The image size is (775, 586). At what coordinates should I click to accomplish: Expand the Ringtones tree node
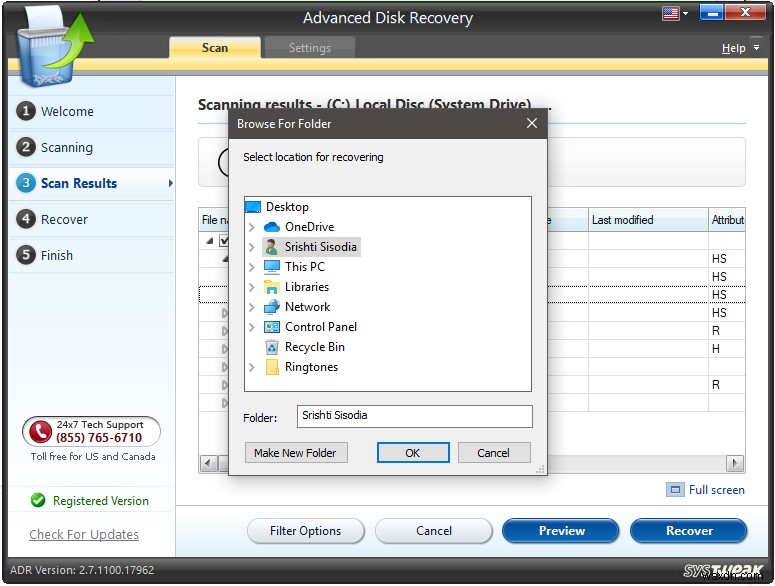tap(252, 367)
